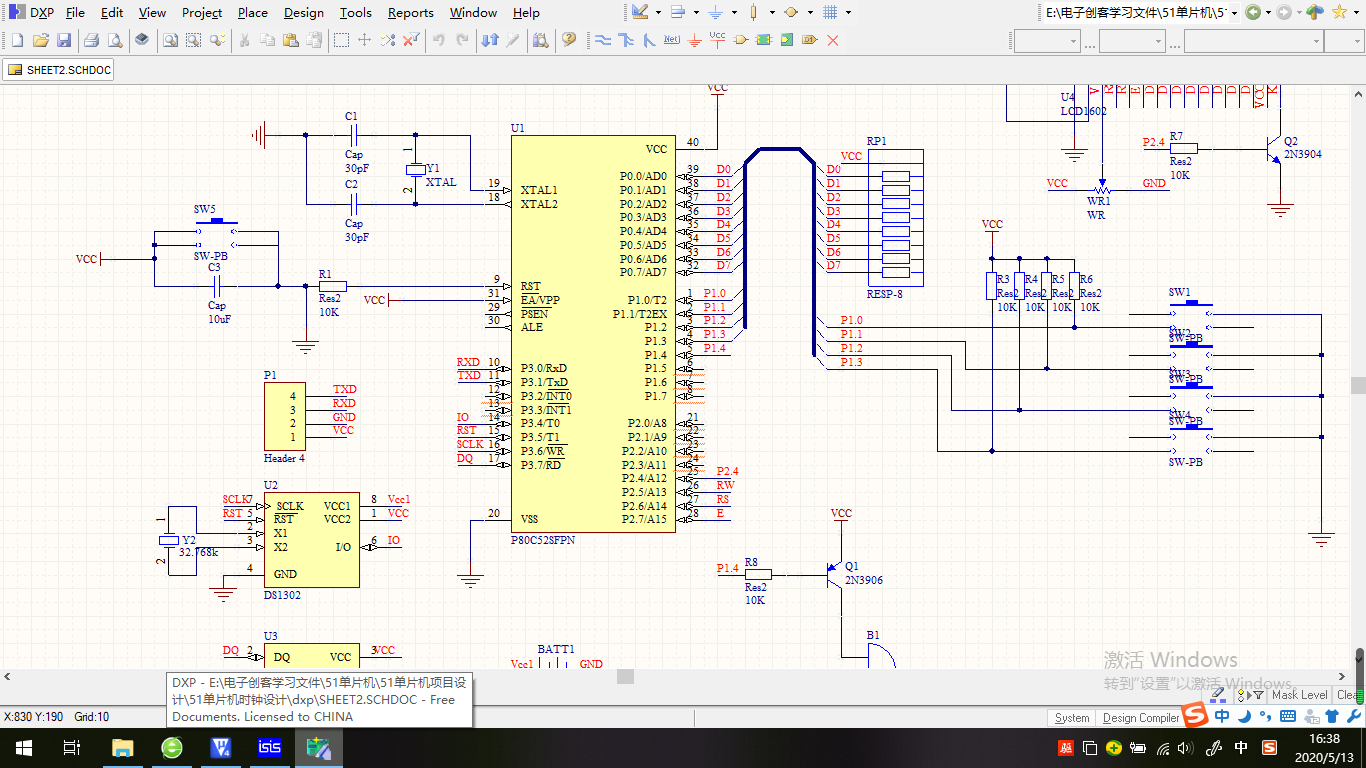1366x768 pixels.
Task: Open the Power Sources dropdown arrow
Action: [733, 13]
